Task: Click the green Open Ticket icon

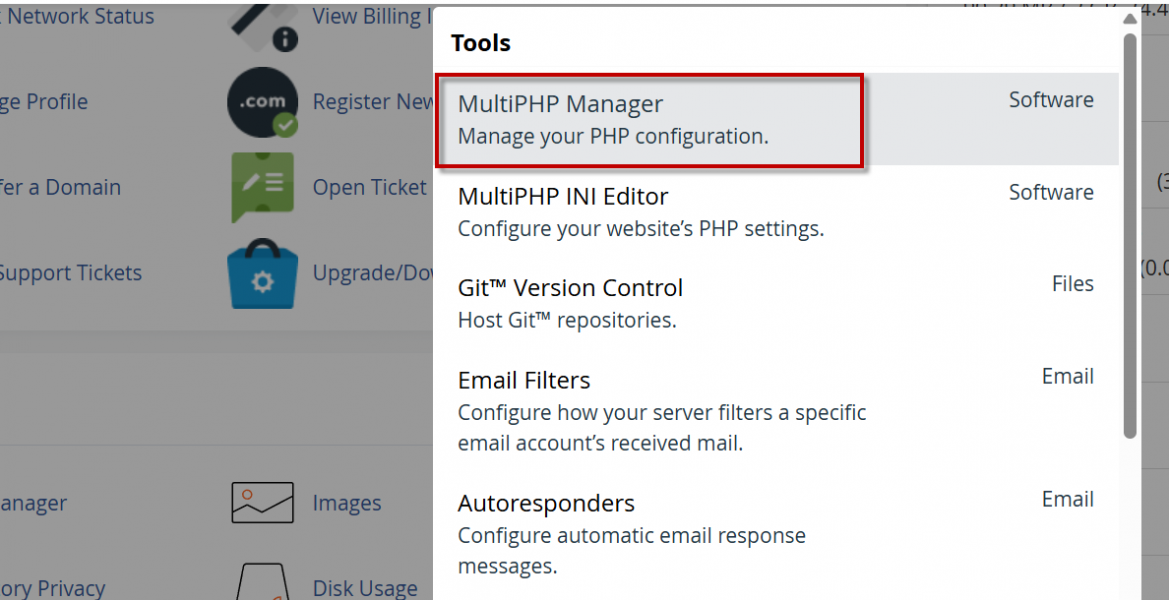Action: click(262, 187)
